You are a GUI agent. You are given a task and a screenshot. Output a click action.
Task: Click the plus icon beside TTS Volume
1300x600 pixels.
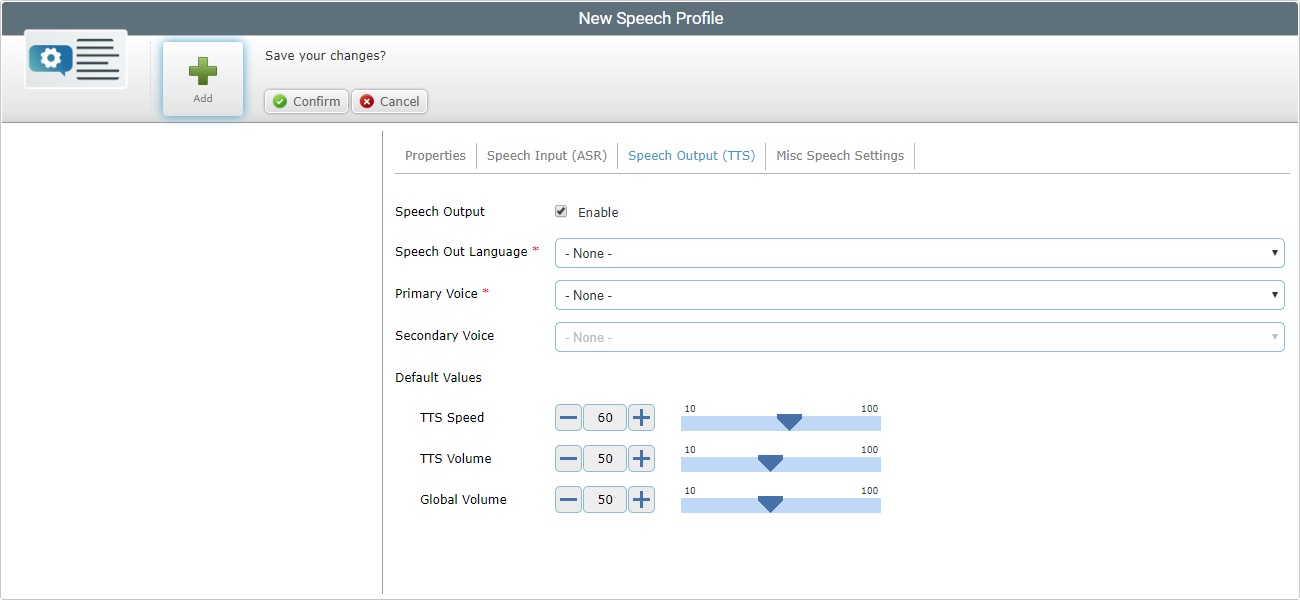641,458
